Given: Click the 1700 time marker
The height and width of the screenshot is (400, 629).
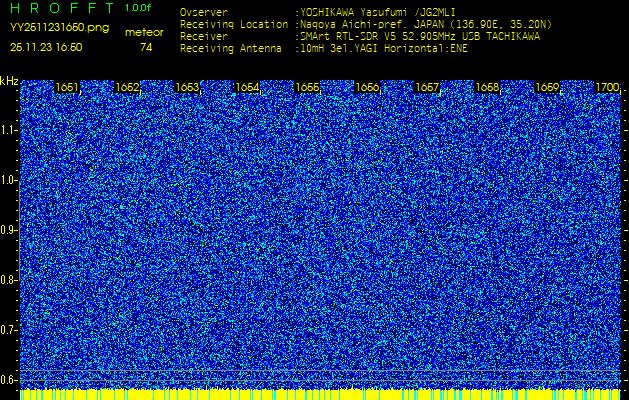Looking at the screenshot, I should [x=607, y=87].
